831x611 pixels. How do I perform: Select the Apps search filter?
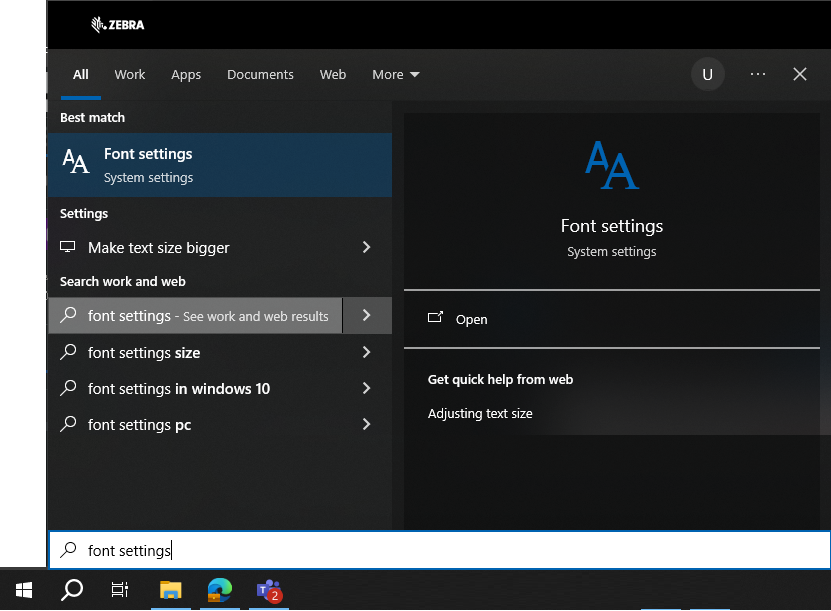(186, 74)
